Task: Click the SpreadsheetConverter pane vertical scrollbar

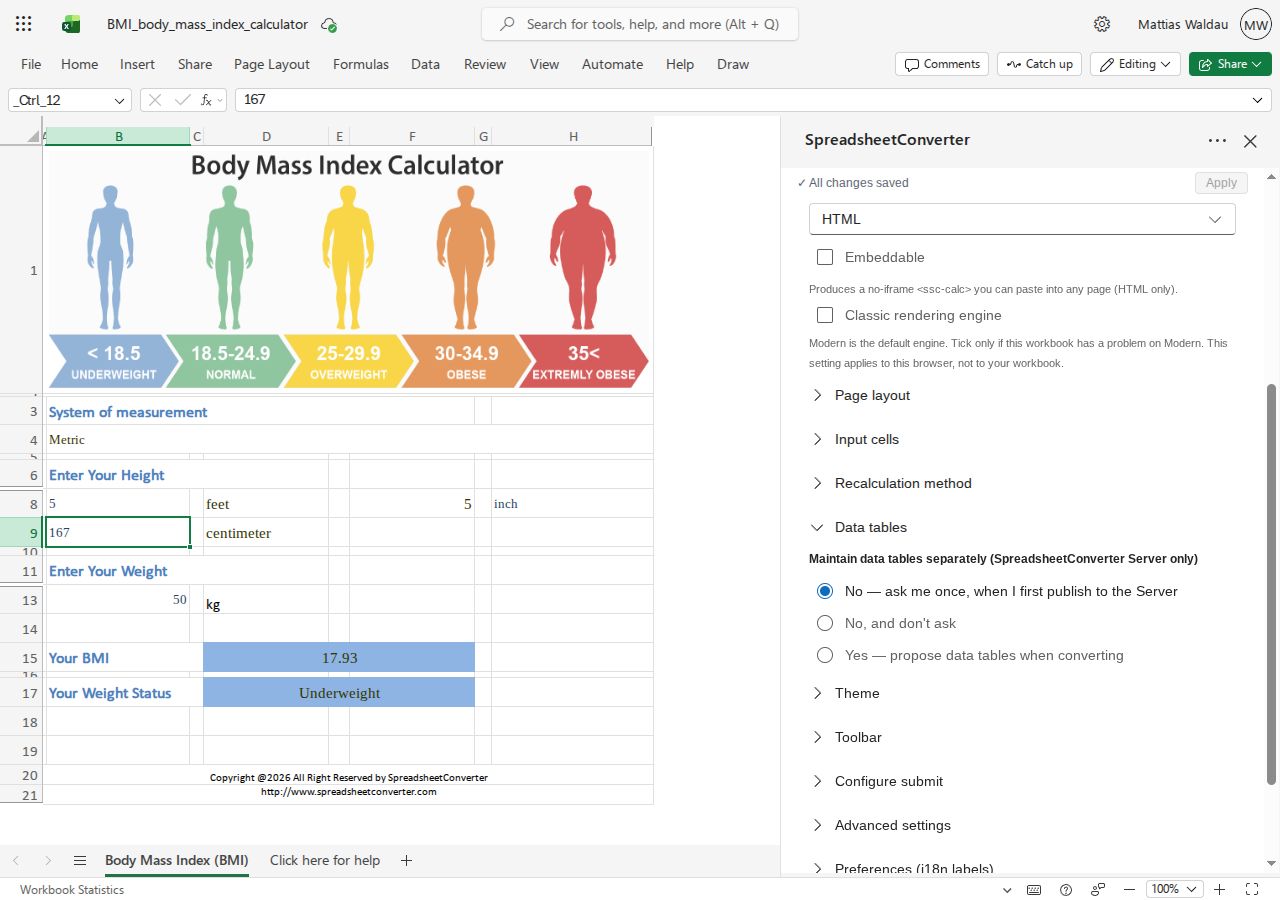Action: tap(1272, 584)
